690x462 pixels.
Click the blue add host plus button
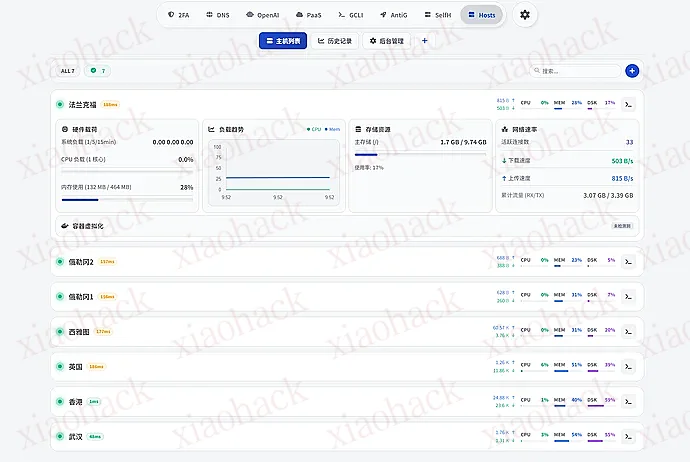tap(631, 71)
